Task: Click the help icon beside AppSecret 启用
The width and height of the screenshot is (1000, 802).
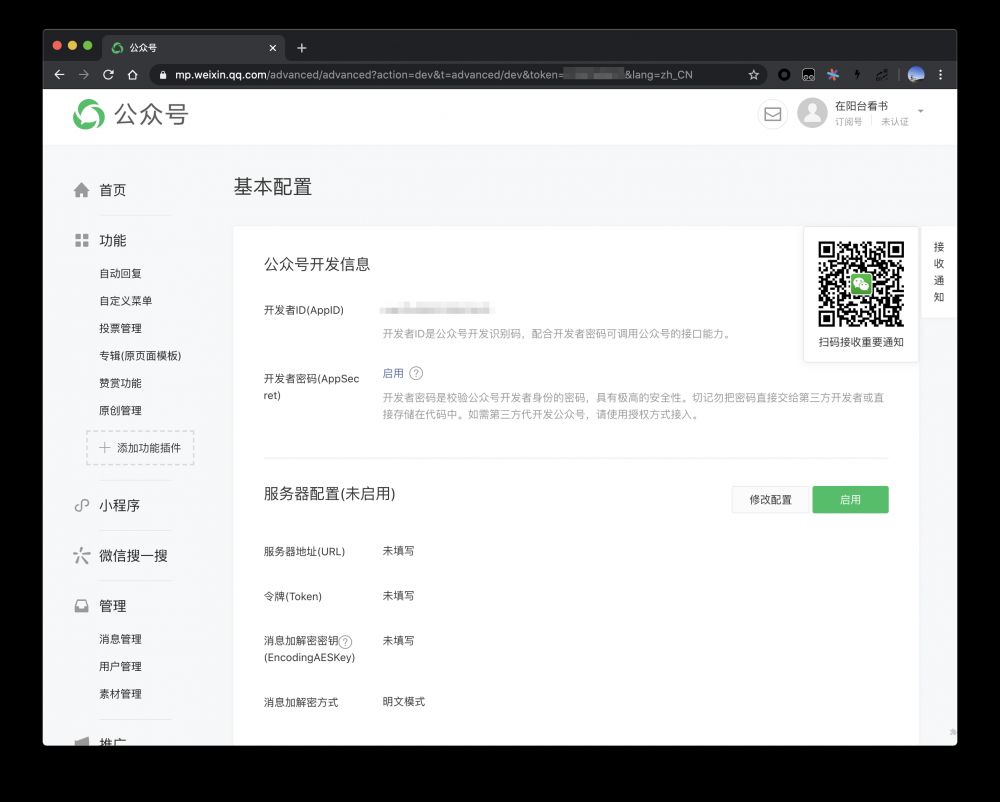Action: [416, 372]
